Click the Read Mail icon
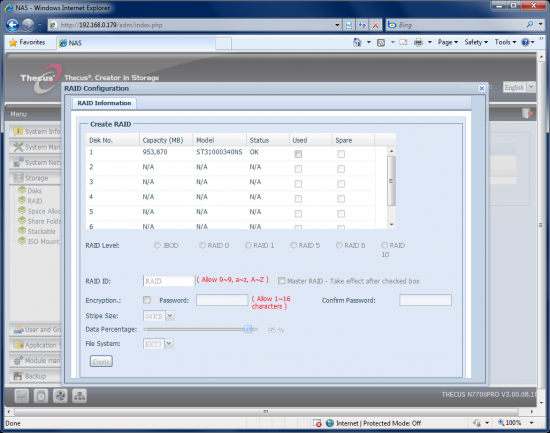550x433 pixels. pos(403,42)
